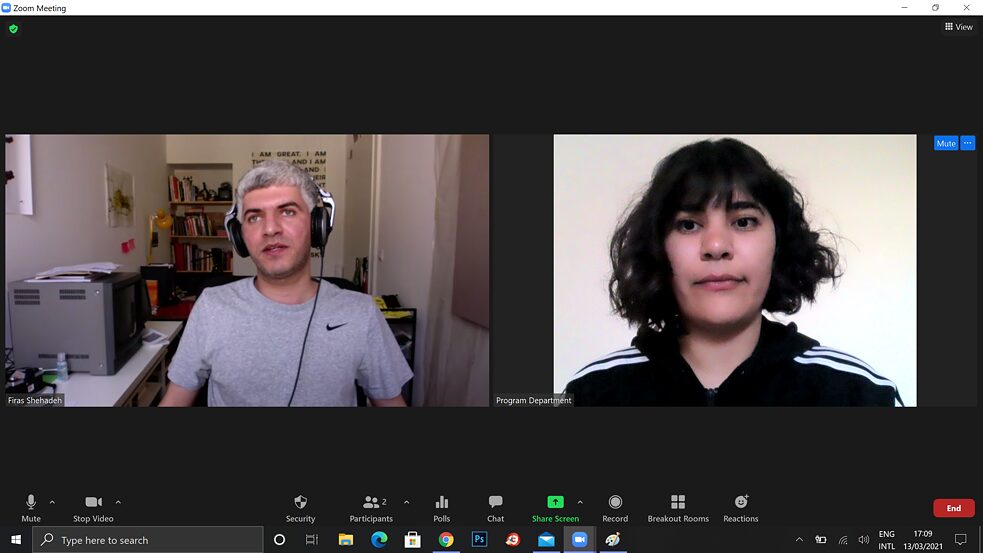Stop Video using the camera button
Screen dimensions: 983x553
93,502
